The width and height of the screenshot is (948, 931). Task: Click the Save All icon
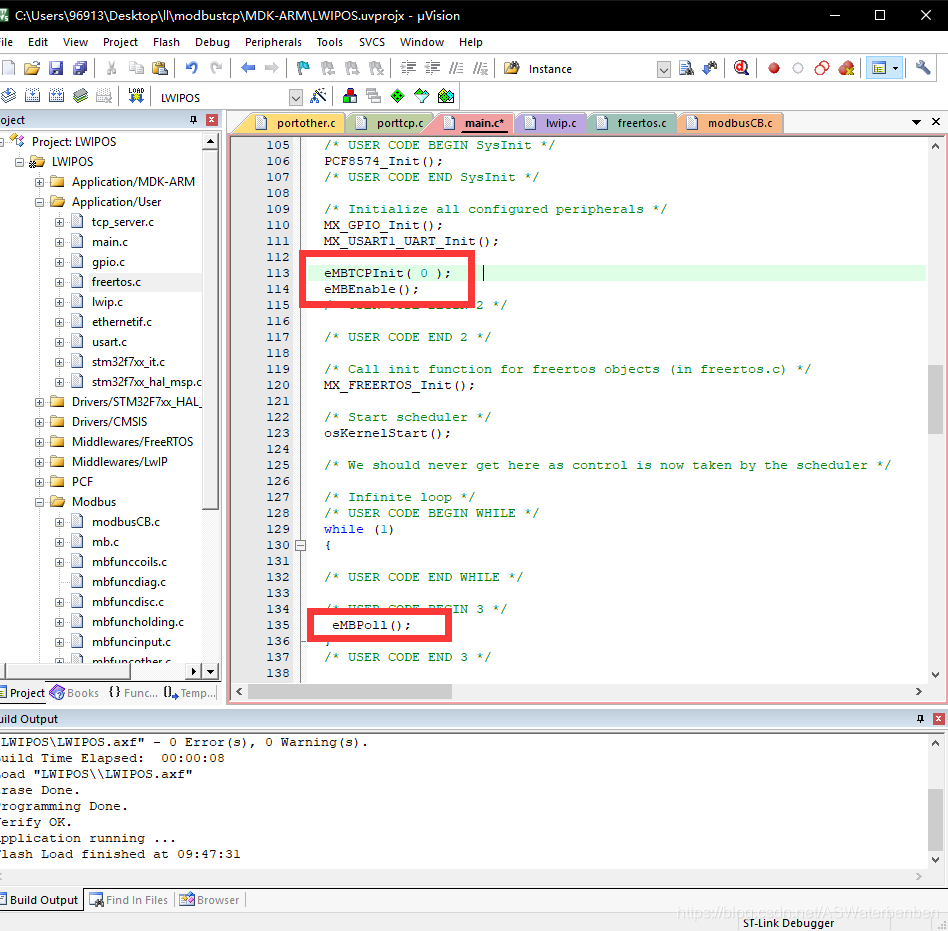click(x=80, y=68)
